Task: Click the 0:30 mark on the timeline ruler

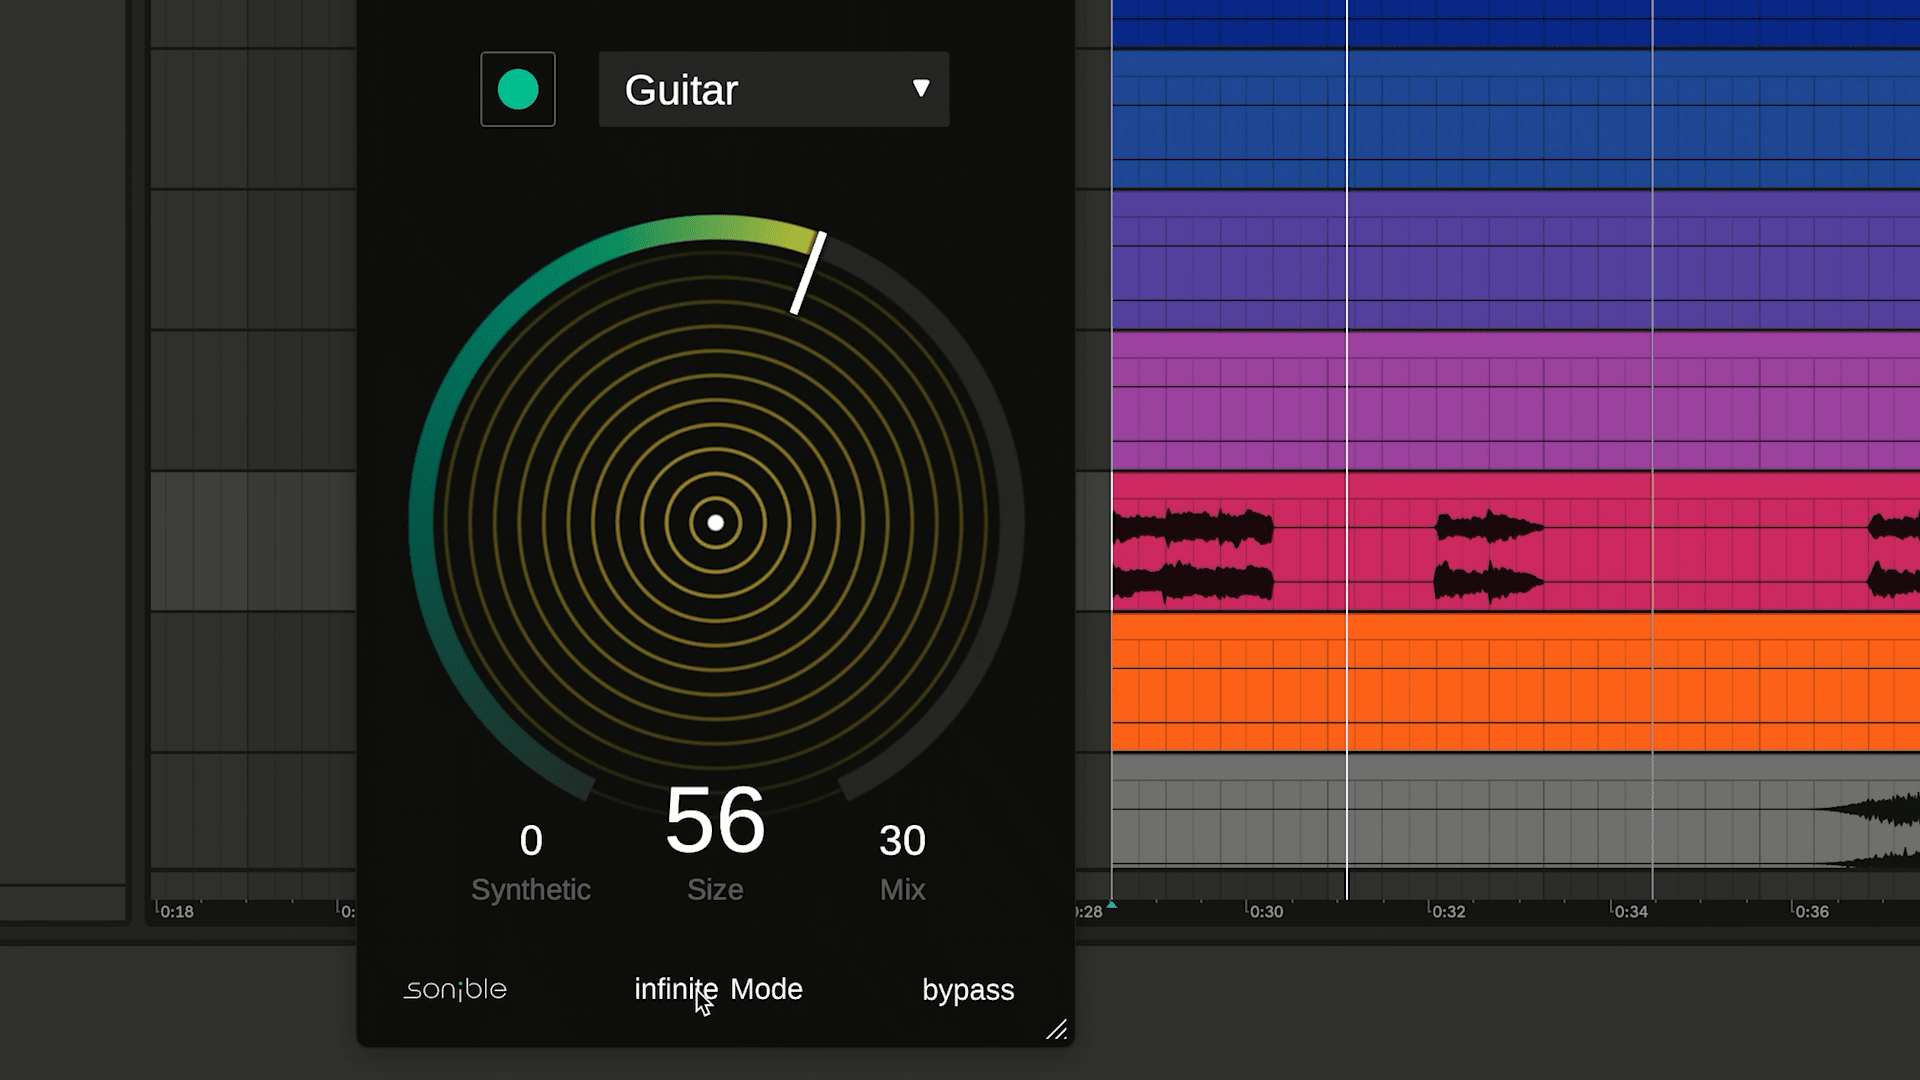Action: point(1266,911)
